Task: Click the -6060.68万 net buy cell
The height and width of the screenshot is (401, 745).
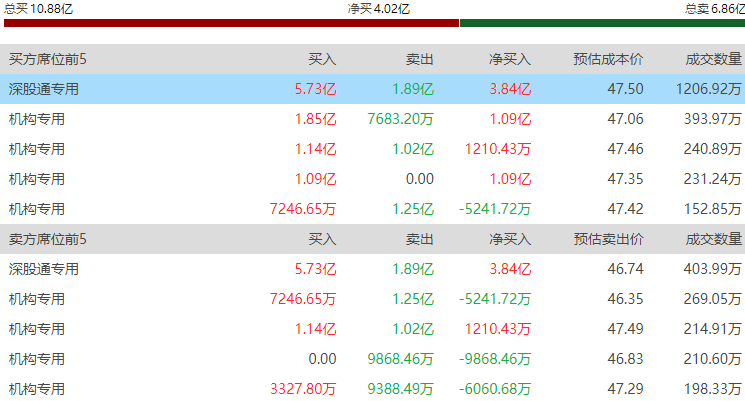Action: [x=495, y=389]
